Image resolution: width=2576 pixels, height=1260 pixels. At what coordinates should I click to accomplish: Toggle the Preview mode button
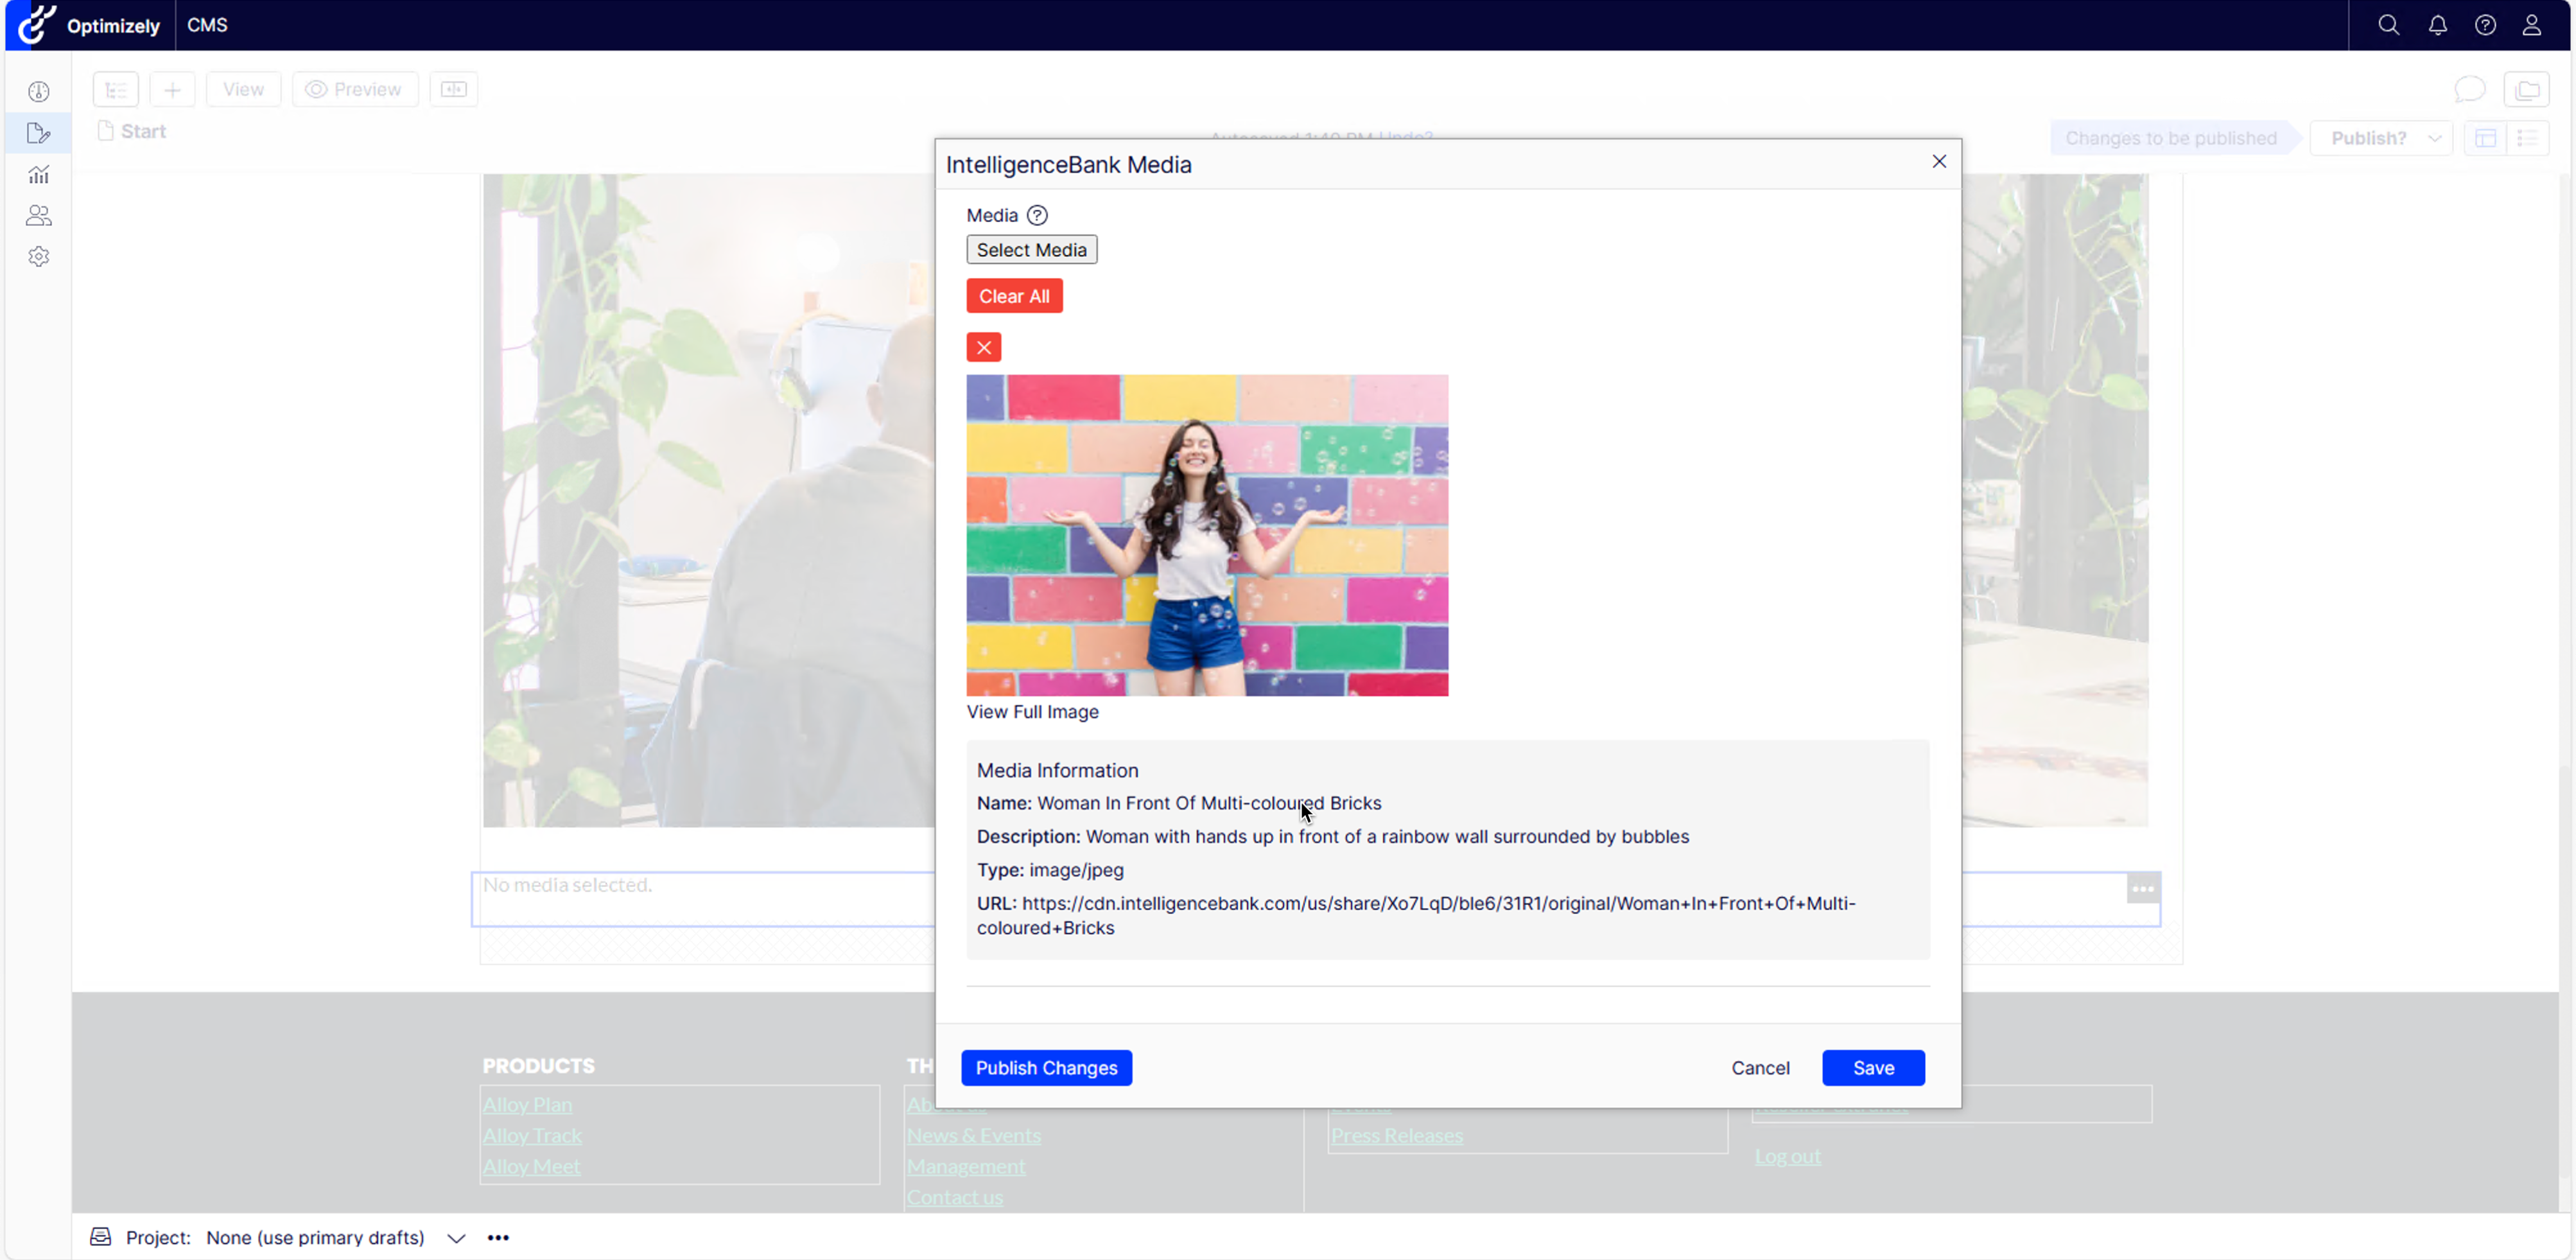(354, 89)
